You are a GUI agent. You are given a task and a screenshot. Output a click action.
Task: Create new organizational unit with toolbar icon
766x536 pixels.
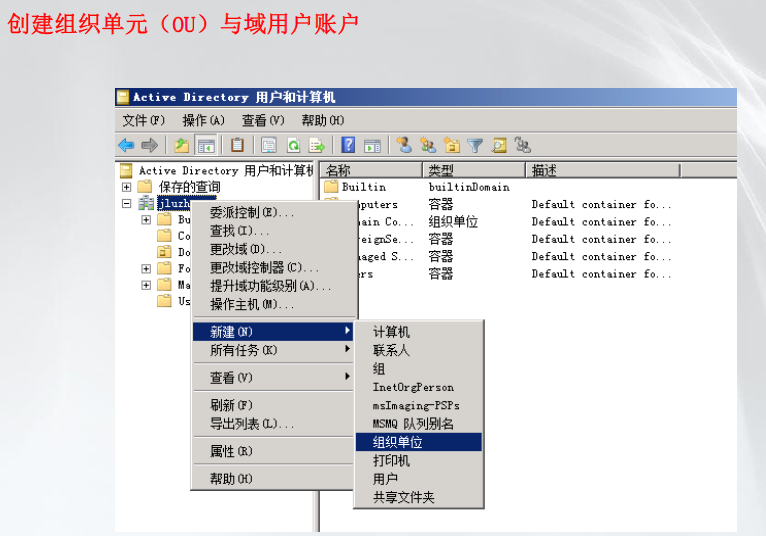(x=452, y=145)
